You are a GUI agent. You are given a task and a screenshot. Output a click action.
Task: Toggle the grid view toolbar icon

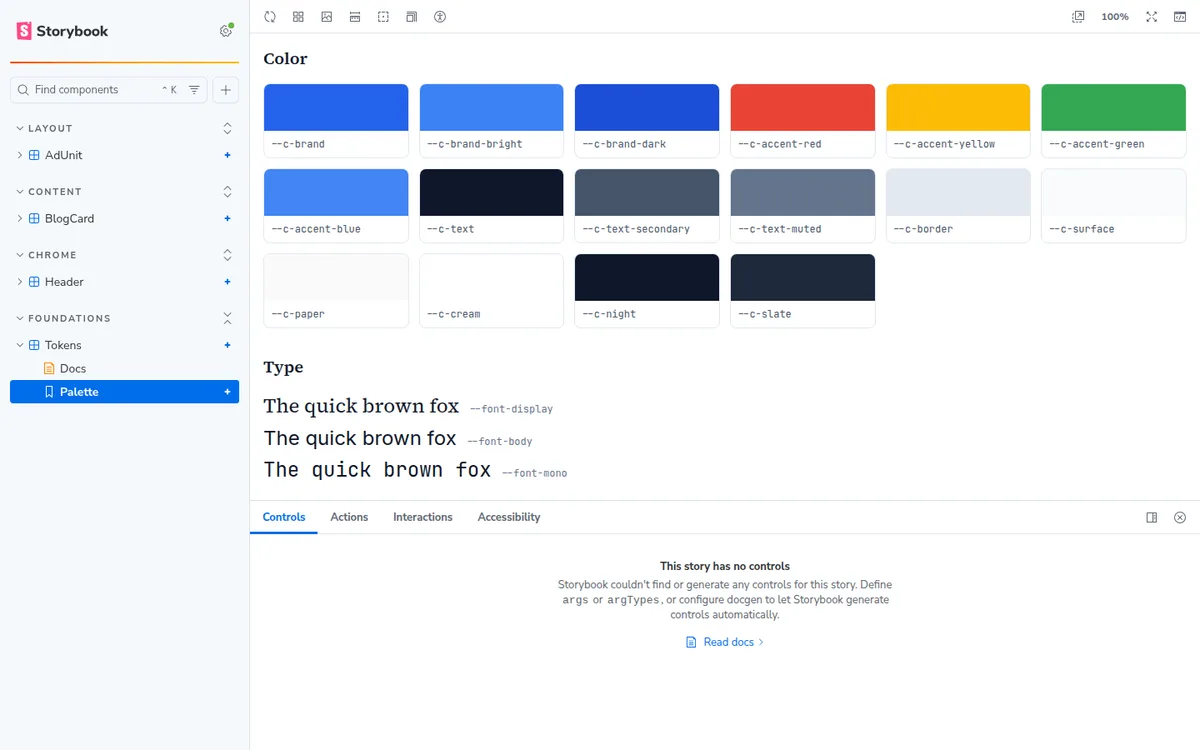[x=298, y=17]
